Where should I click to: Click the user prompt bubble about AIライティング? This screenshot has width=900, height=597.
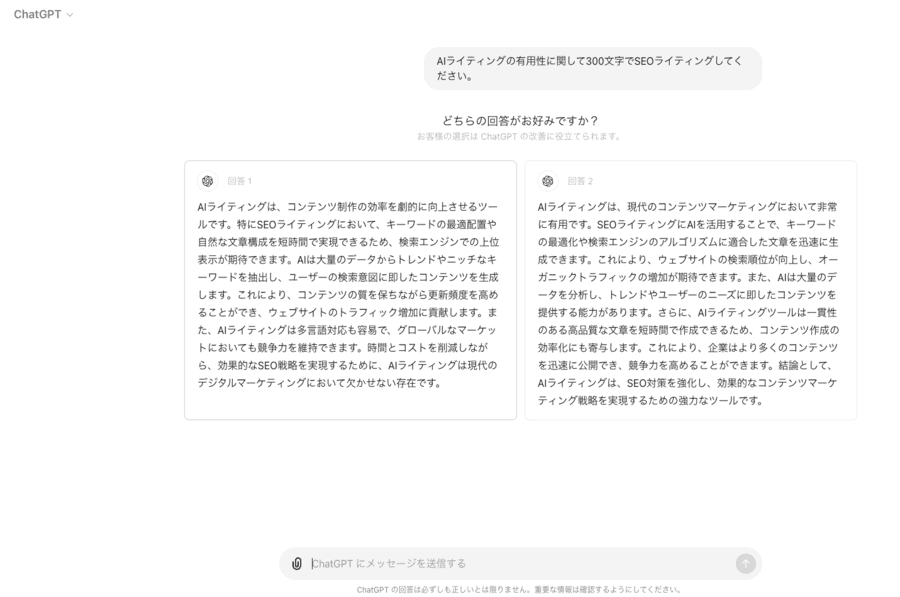pos(593,68)
